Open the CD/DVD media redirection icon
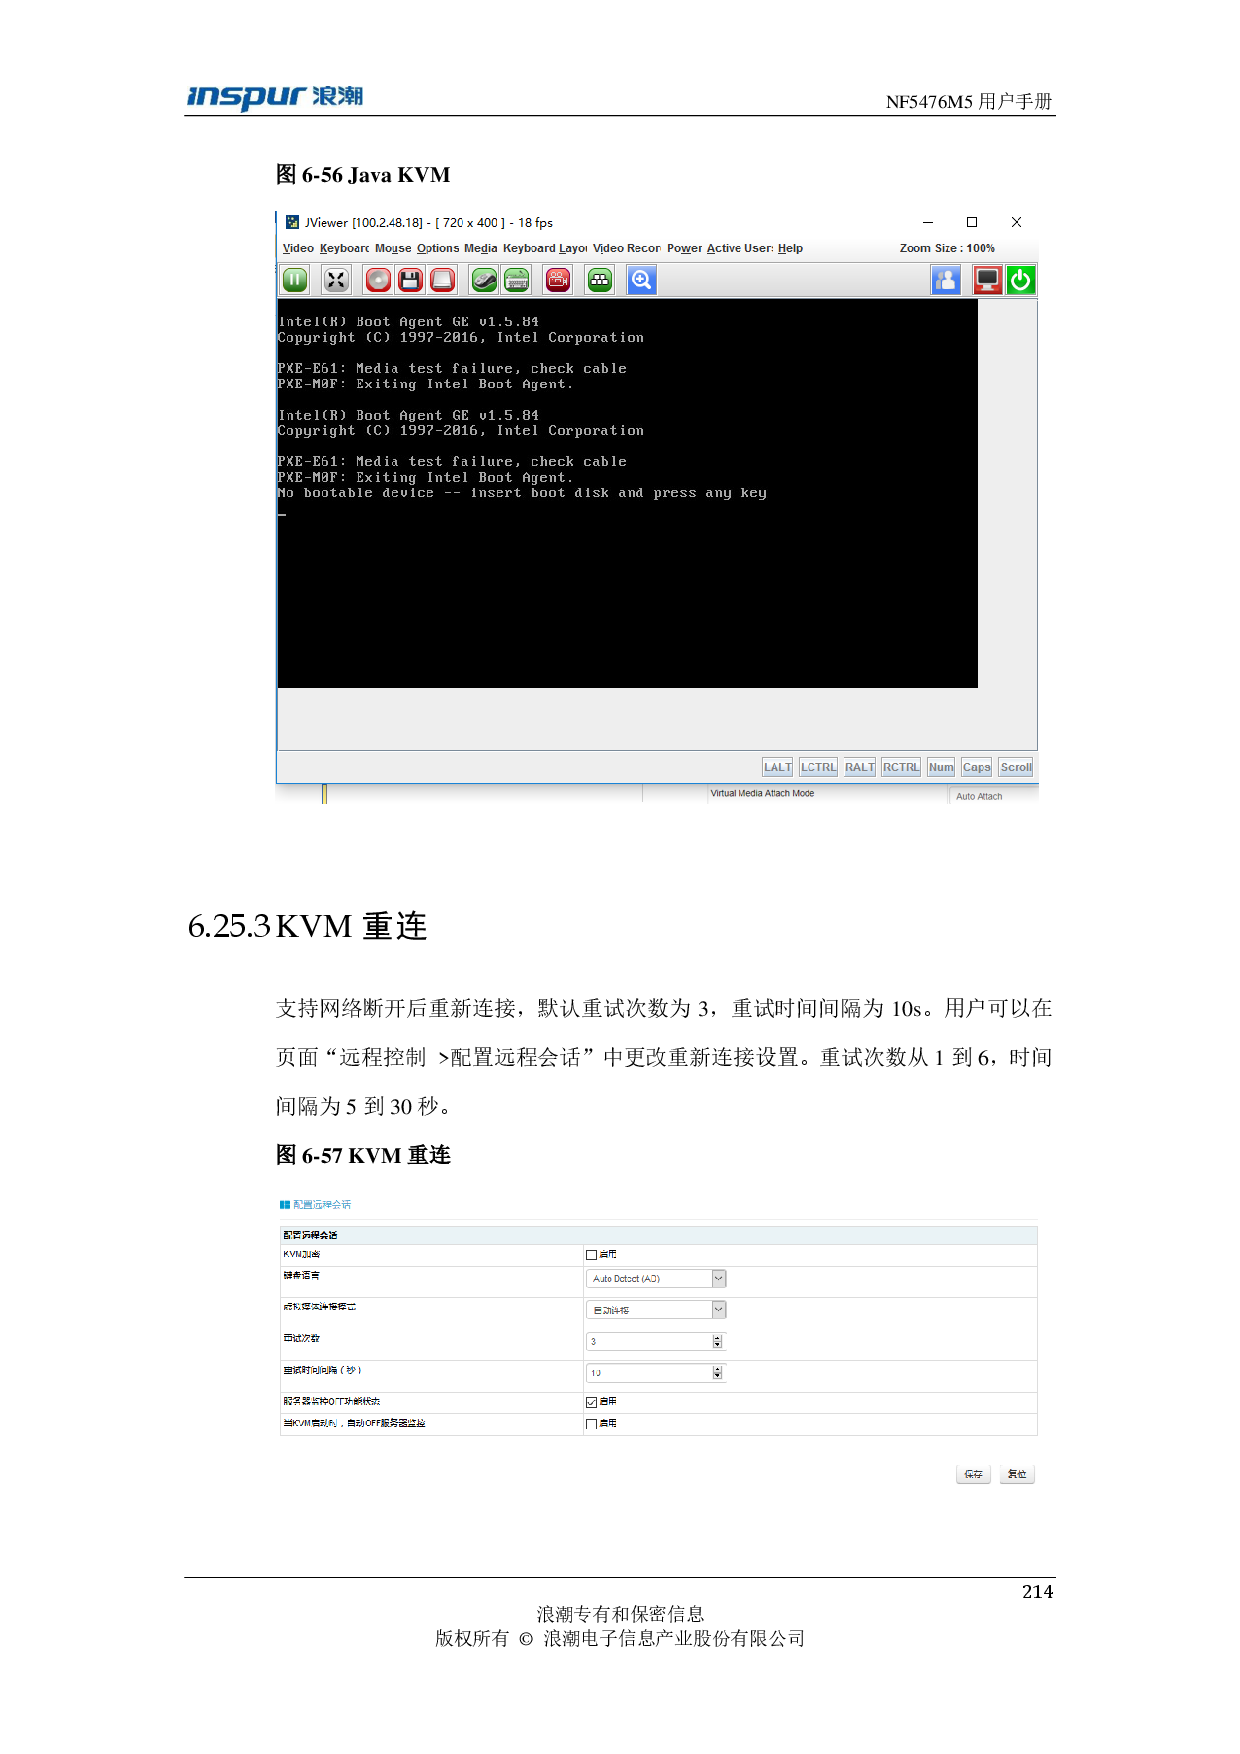This screenshot has width=1240, height=1754. click(x=378, y=281)
